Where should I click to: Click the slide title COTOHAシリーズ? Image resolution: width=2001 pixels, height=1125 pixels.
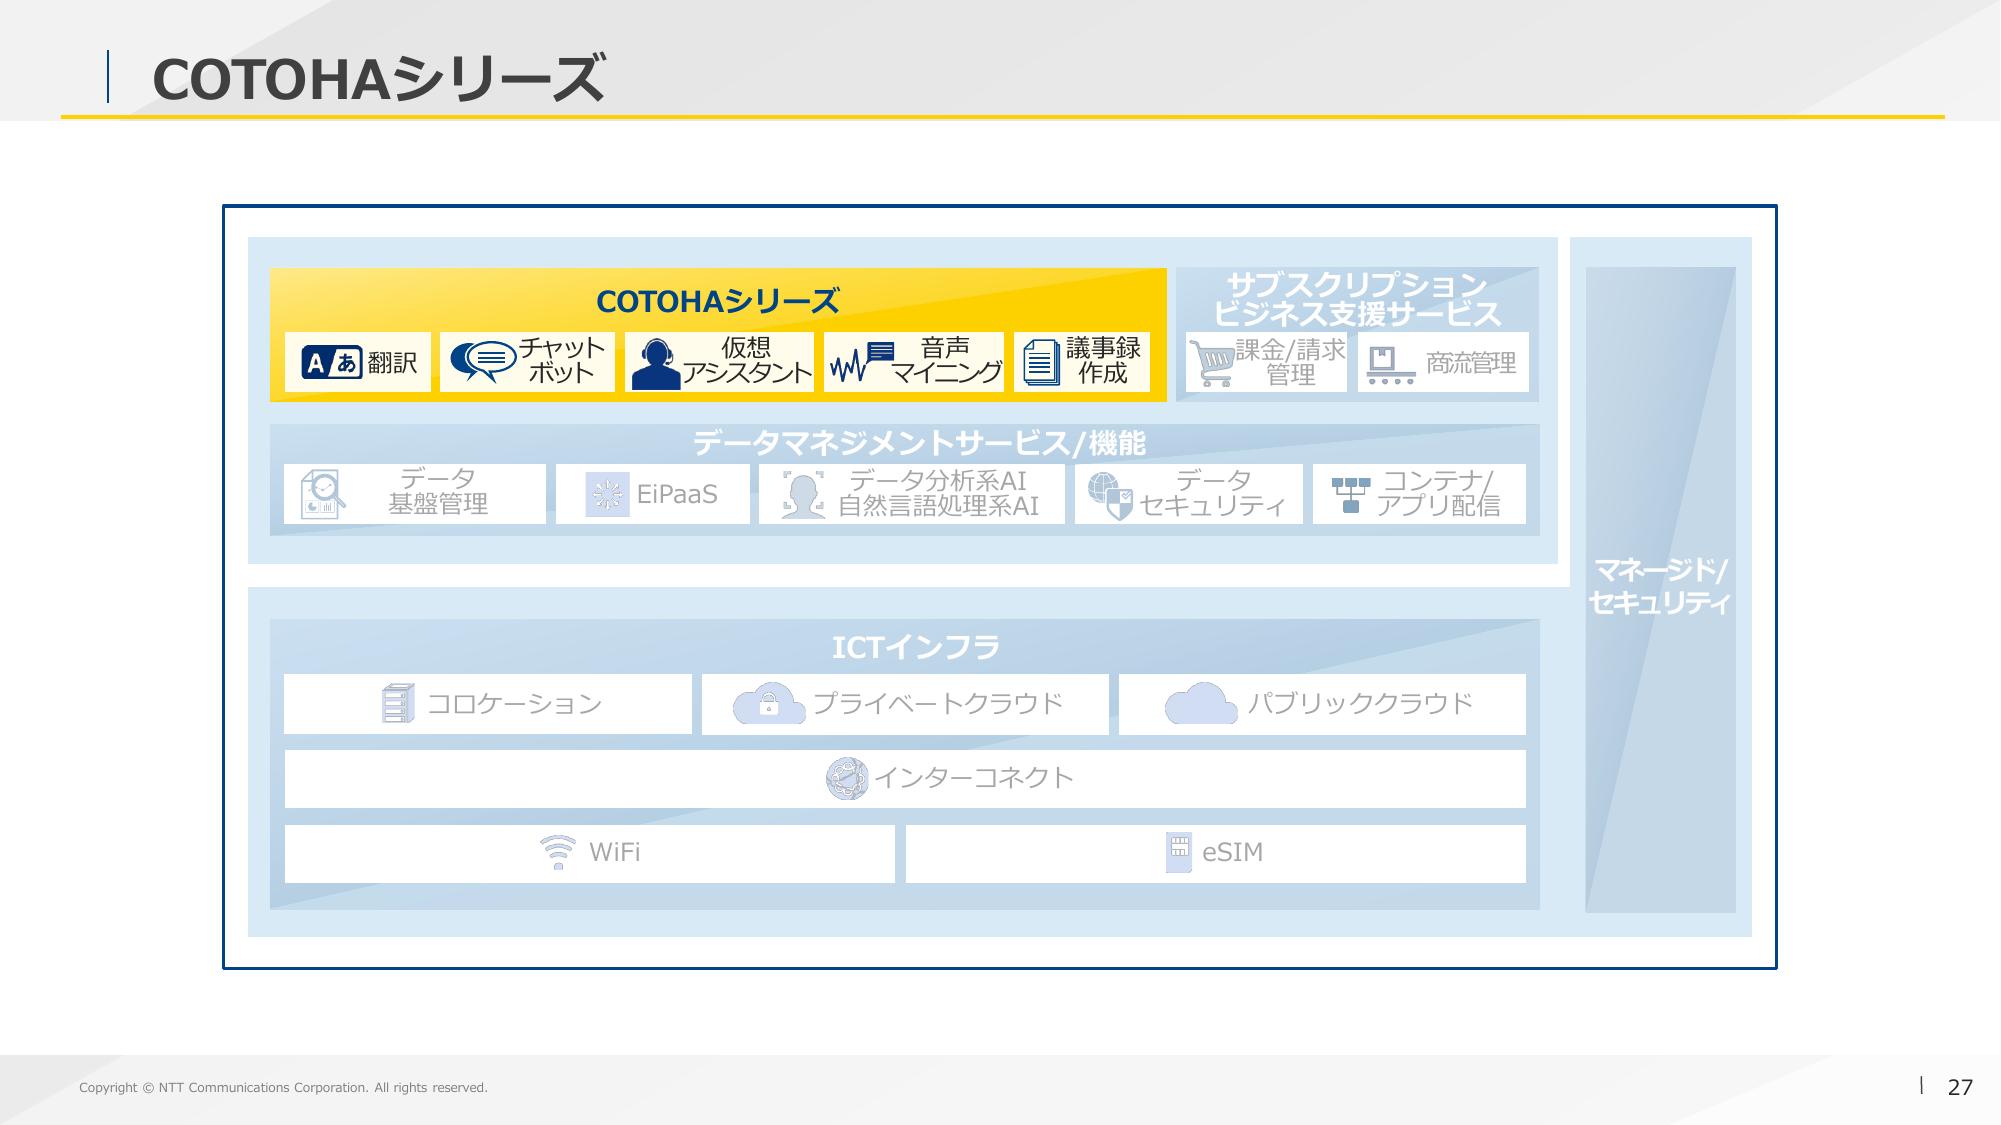(x=379, y=79)
